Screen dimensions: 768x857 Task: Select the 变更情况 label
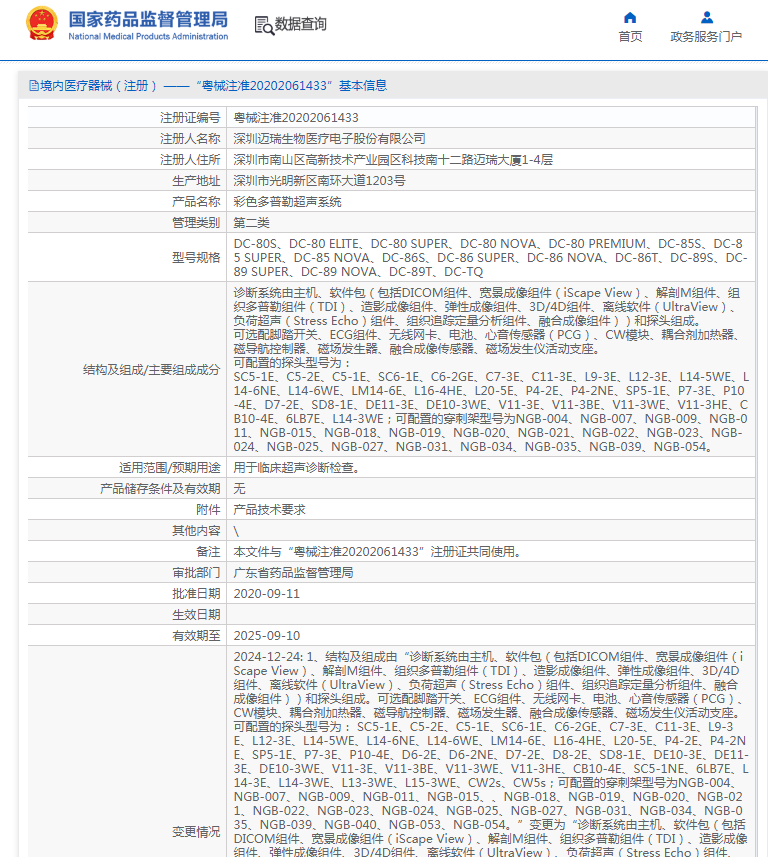pos(196,832)
